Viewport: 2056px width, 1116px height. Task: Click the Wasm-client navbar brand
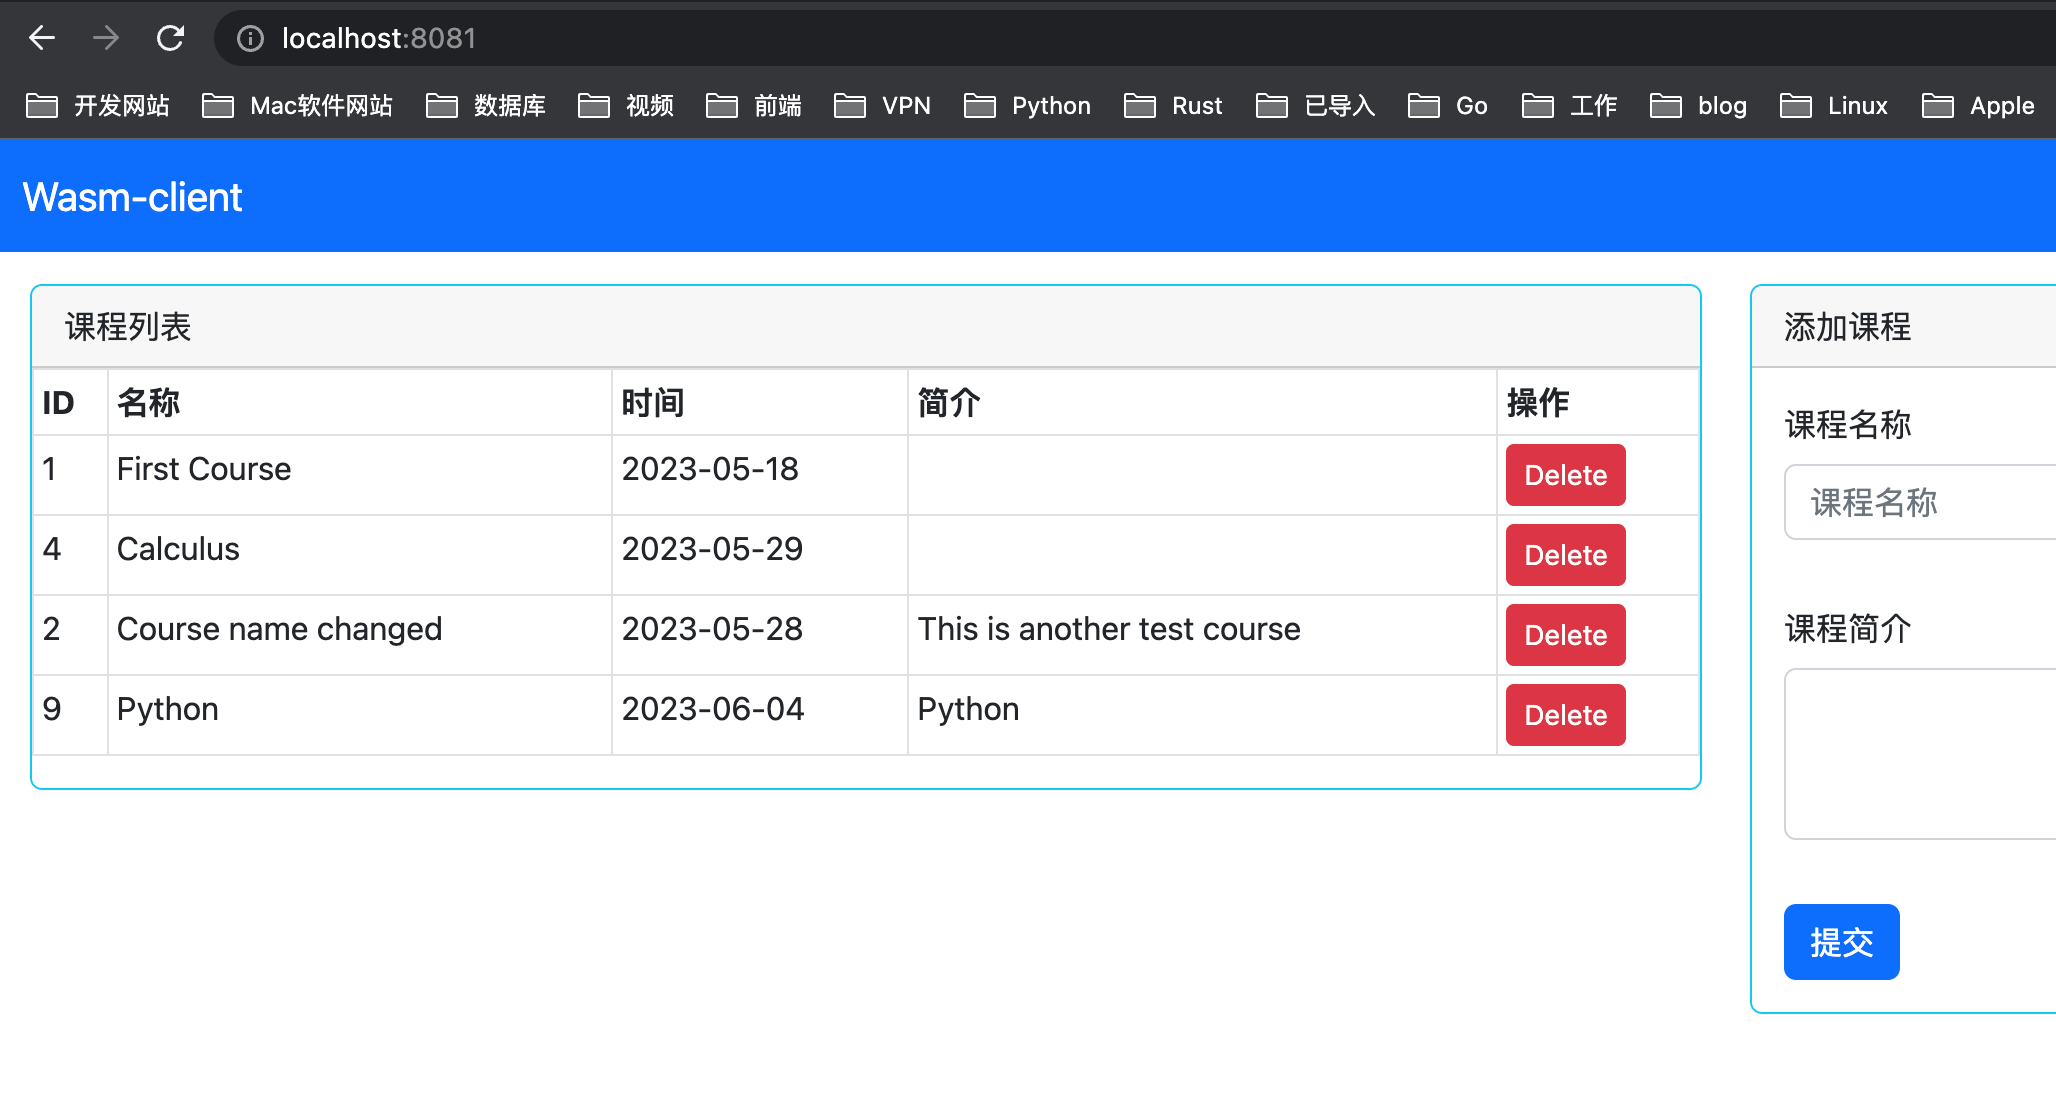[x=132, y=197]
